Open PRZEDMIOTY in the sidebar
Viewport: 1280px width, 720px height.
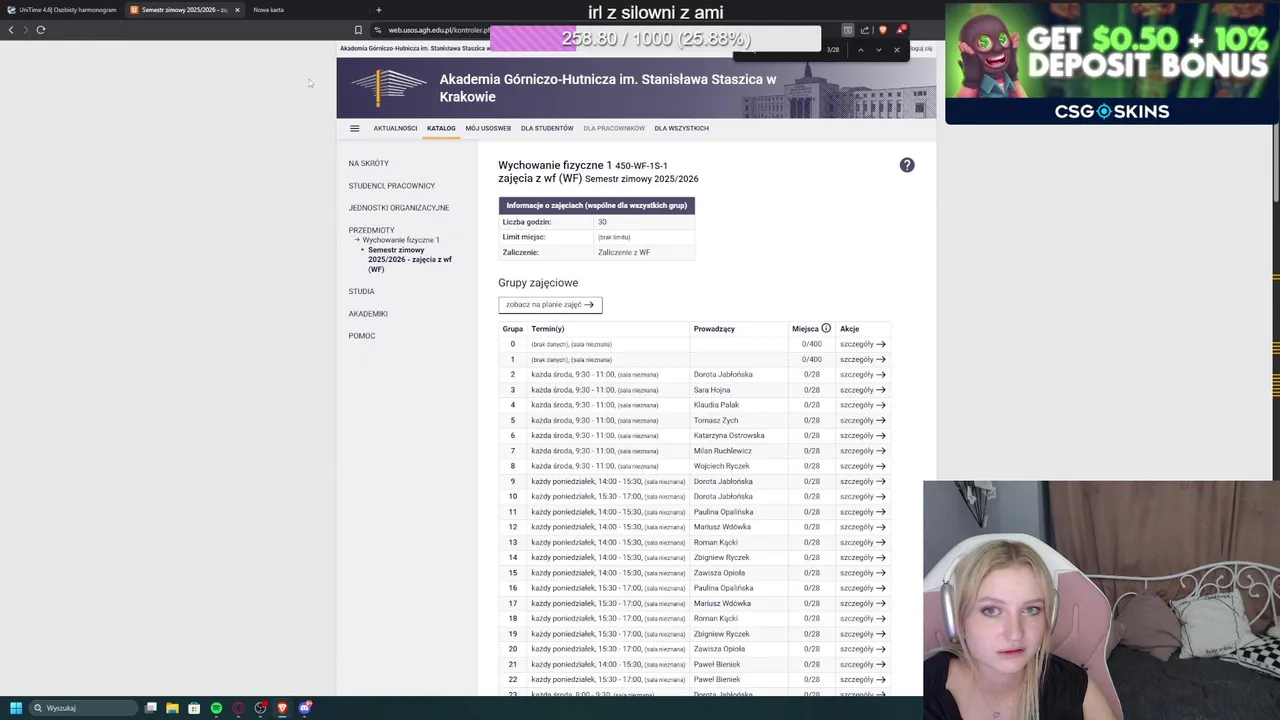(371, 230)
